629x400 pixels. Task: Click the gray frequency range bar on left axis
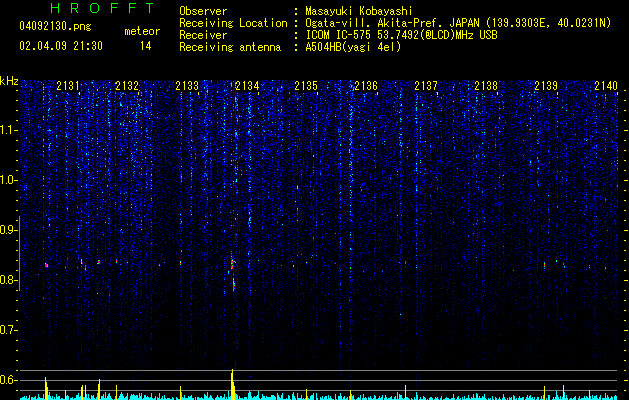[19, 253]
